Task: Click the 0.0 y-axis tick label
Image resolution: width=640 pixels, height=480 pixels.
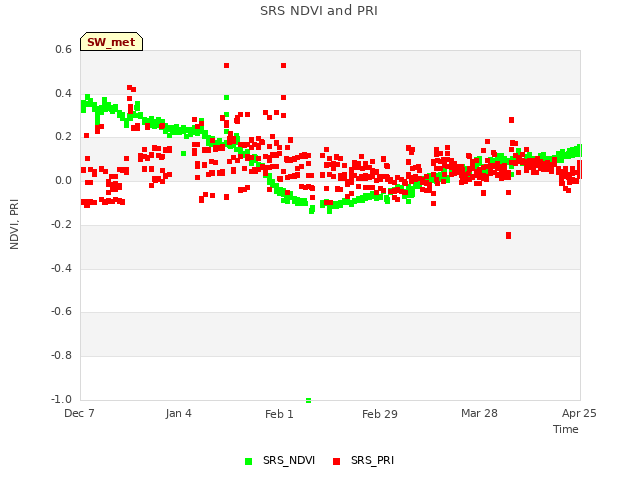Action: tap(63, 180)
